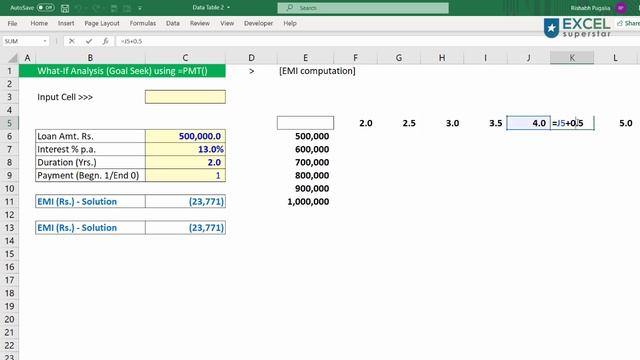The width and height of the screenshot is (640, 360).
Task: Open the Review tab
Action: tap(200, 23)
